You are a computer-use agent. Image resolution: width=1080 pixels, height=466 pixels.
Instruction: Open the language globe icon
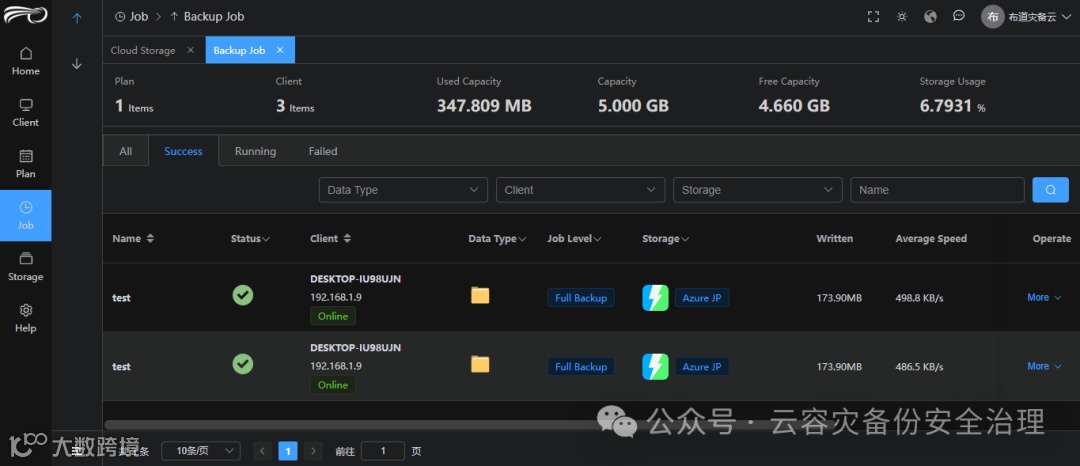[931, 17]
